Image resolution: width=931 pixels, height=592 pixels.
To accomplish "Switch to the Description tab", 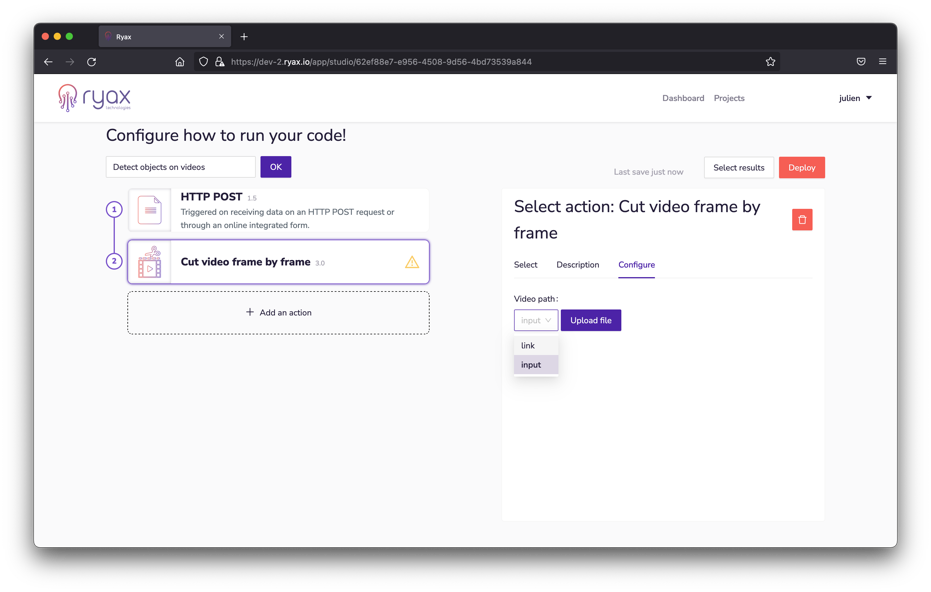I will (577, 265).
